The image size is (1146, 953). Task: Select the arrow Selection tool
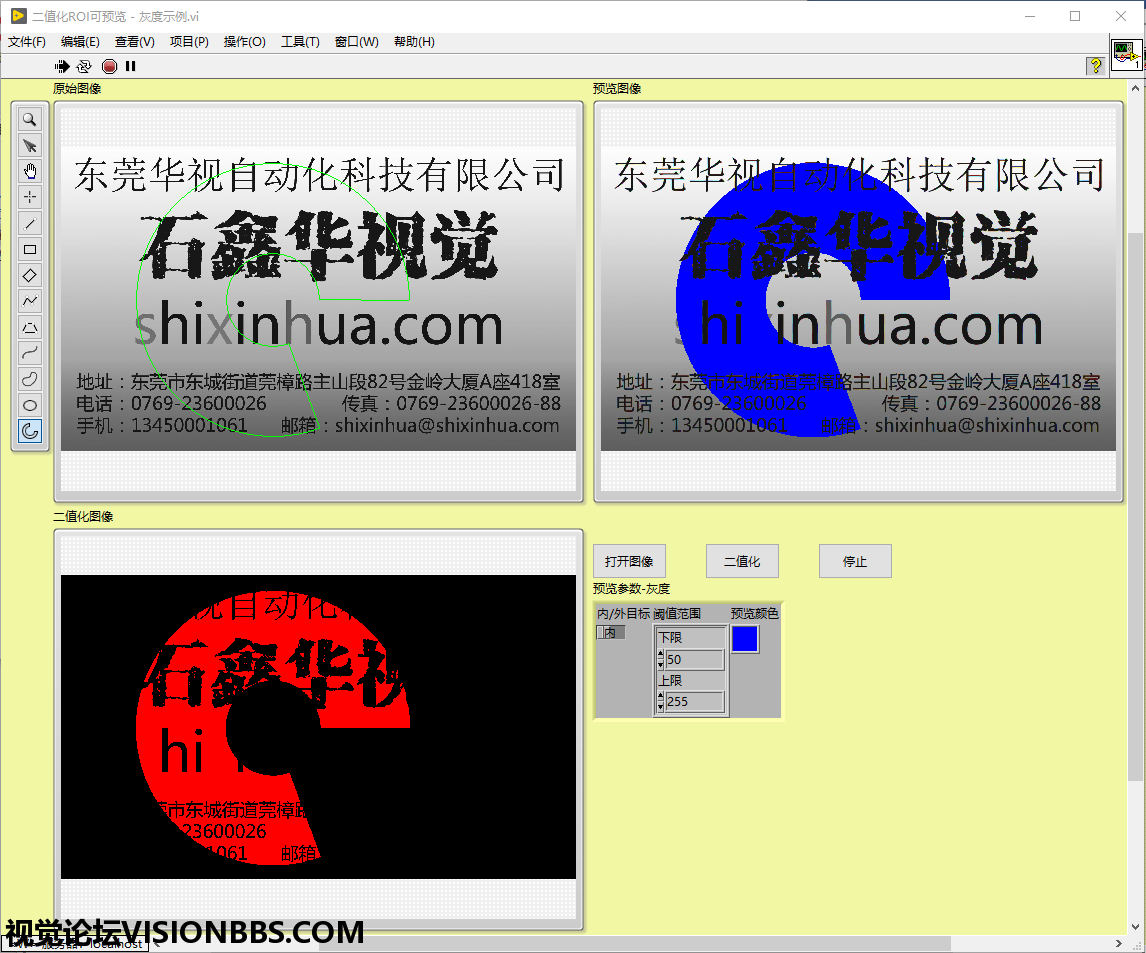point(30,145)
